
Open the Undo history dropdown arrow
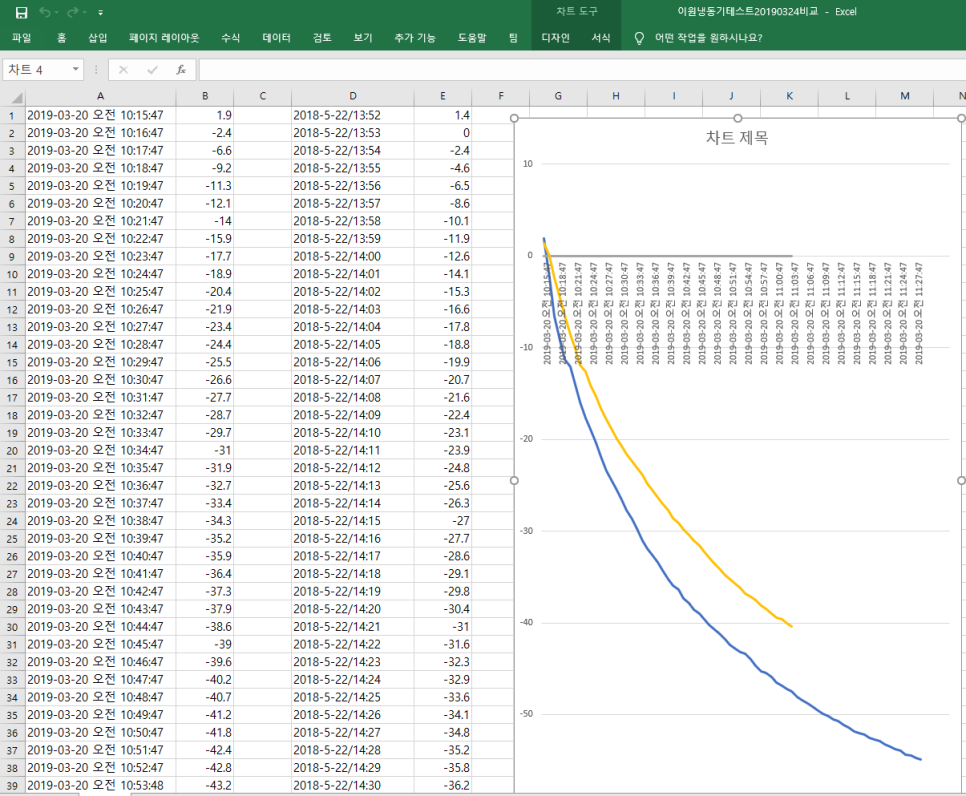point(56,13)
